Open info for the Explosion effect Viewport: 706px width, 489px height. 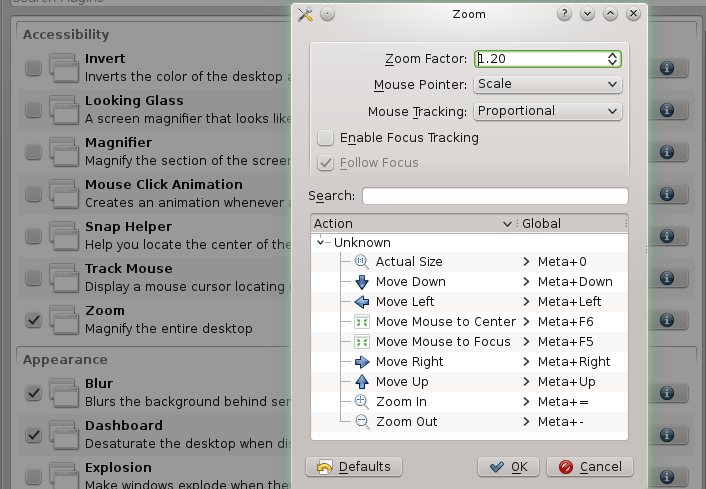point(667,476)
